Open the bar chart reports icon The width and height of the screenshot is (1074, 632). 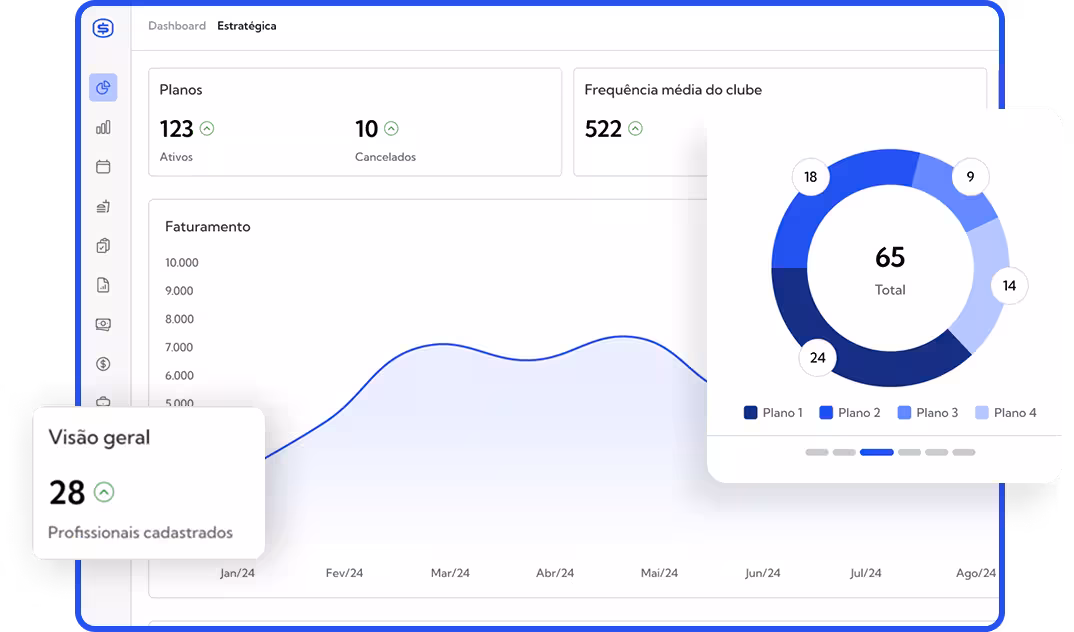(x=103, y=127)
